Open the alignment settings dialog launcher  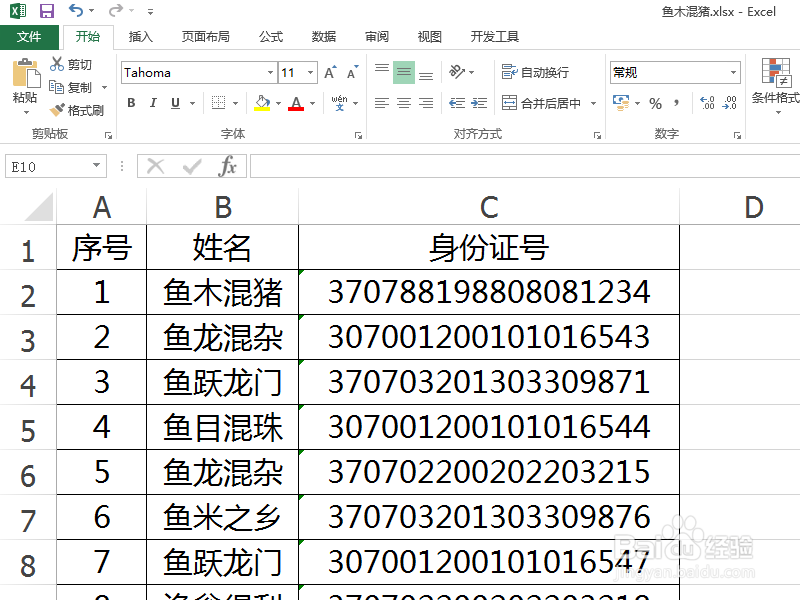point(597,135)
